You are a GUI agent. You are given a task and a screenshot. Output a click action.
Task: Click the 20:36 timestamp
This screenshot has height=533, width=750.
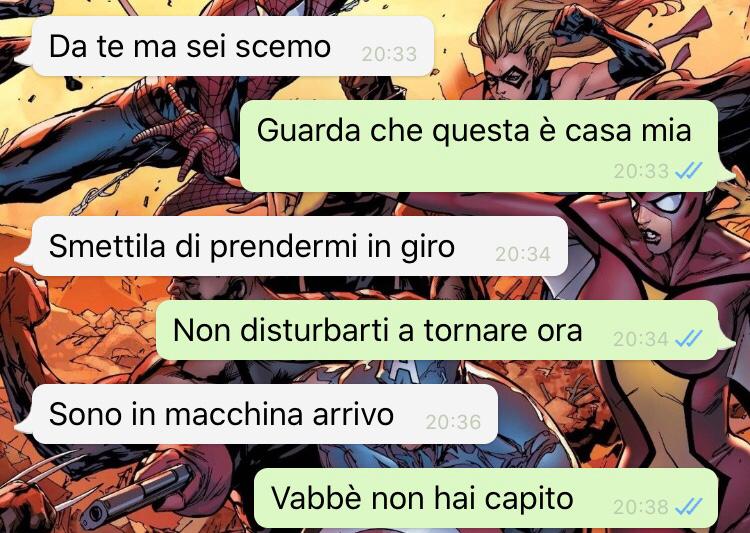[x=453, y=422]
